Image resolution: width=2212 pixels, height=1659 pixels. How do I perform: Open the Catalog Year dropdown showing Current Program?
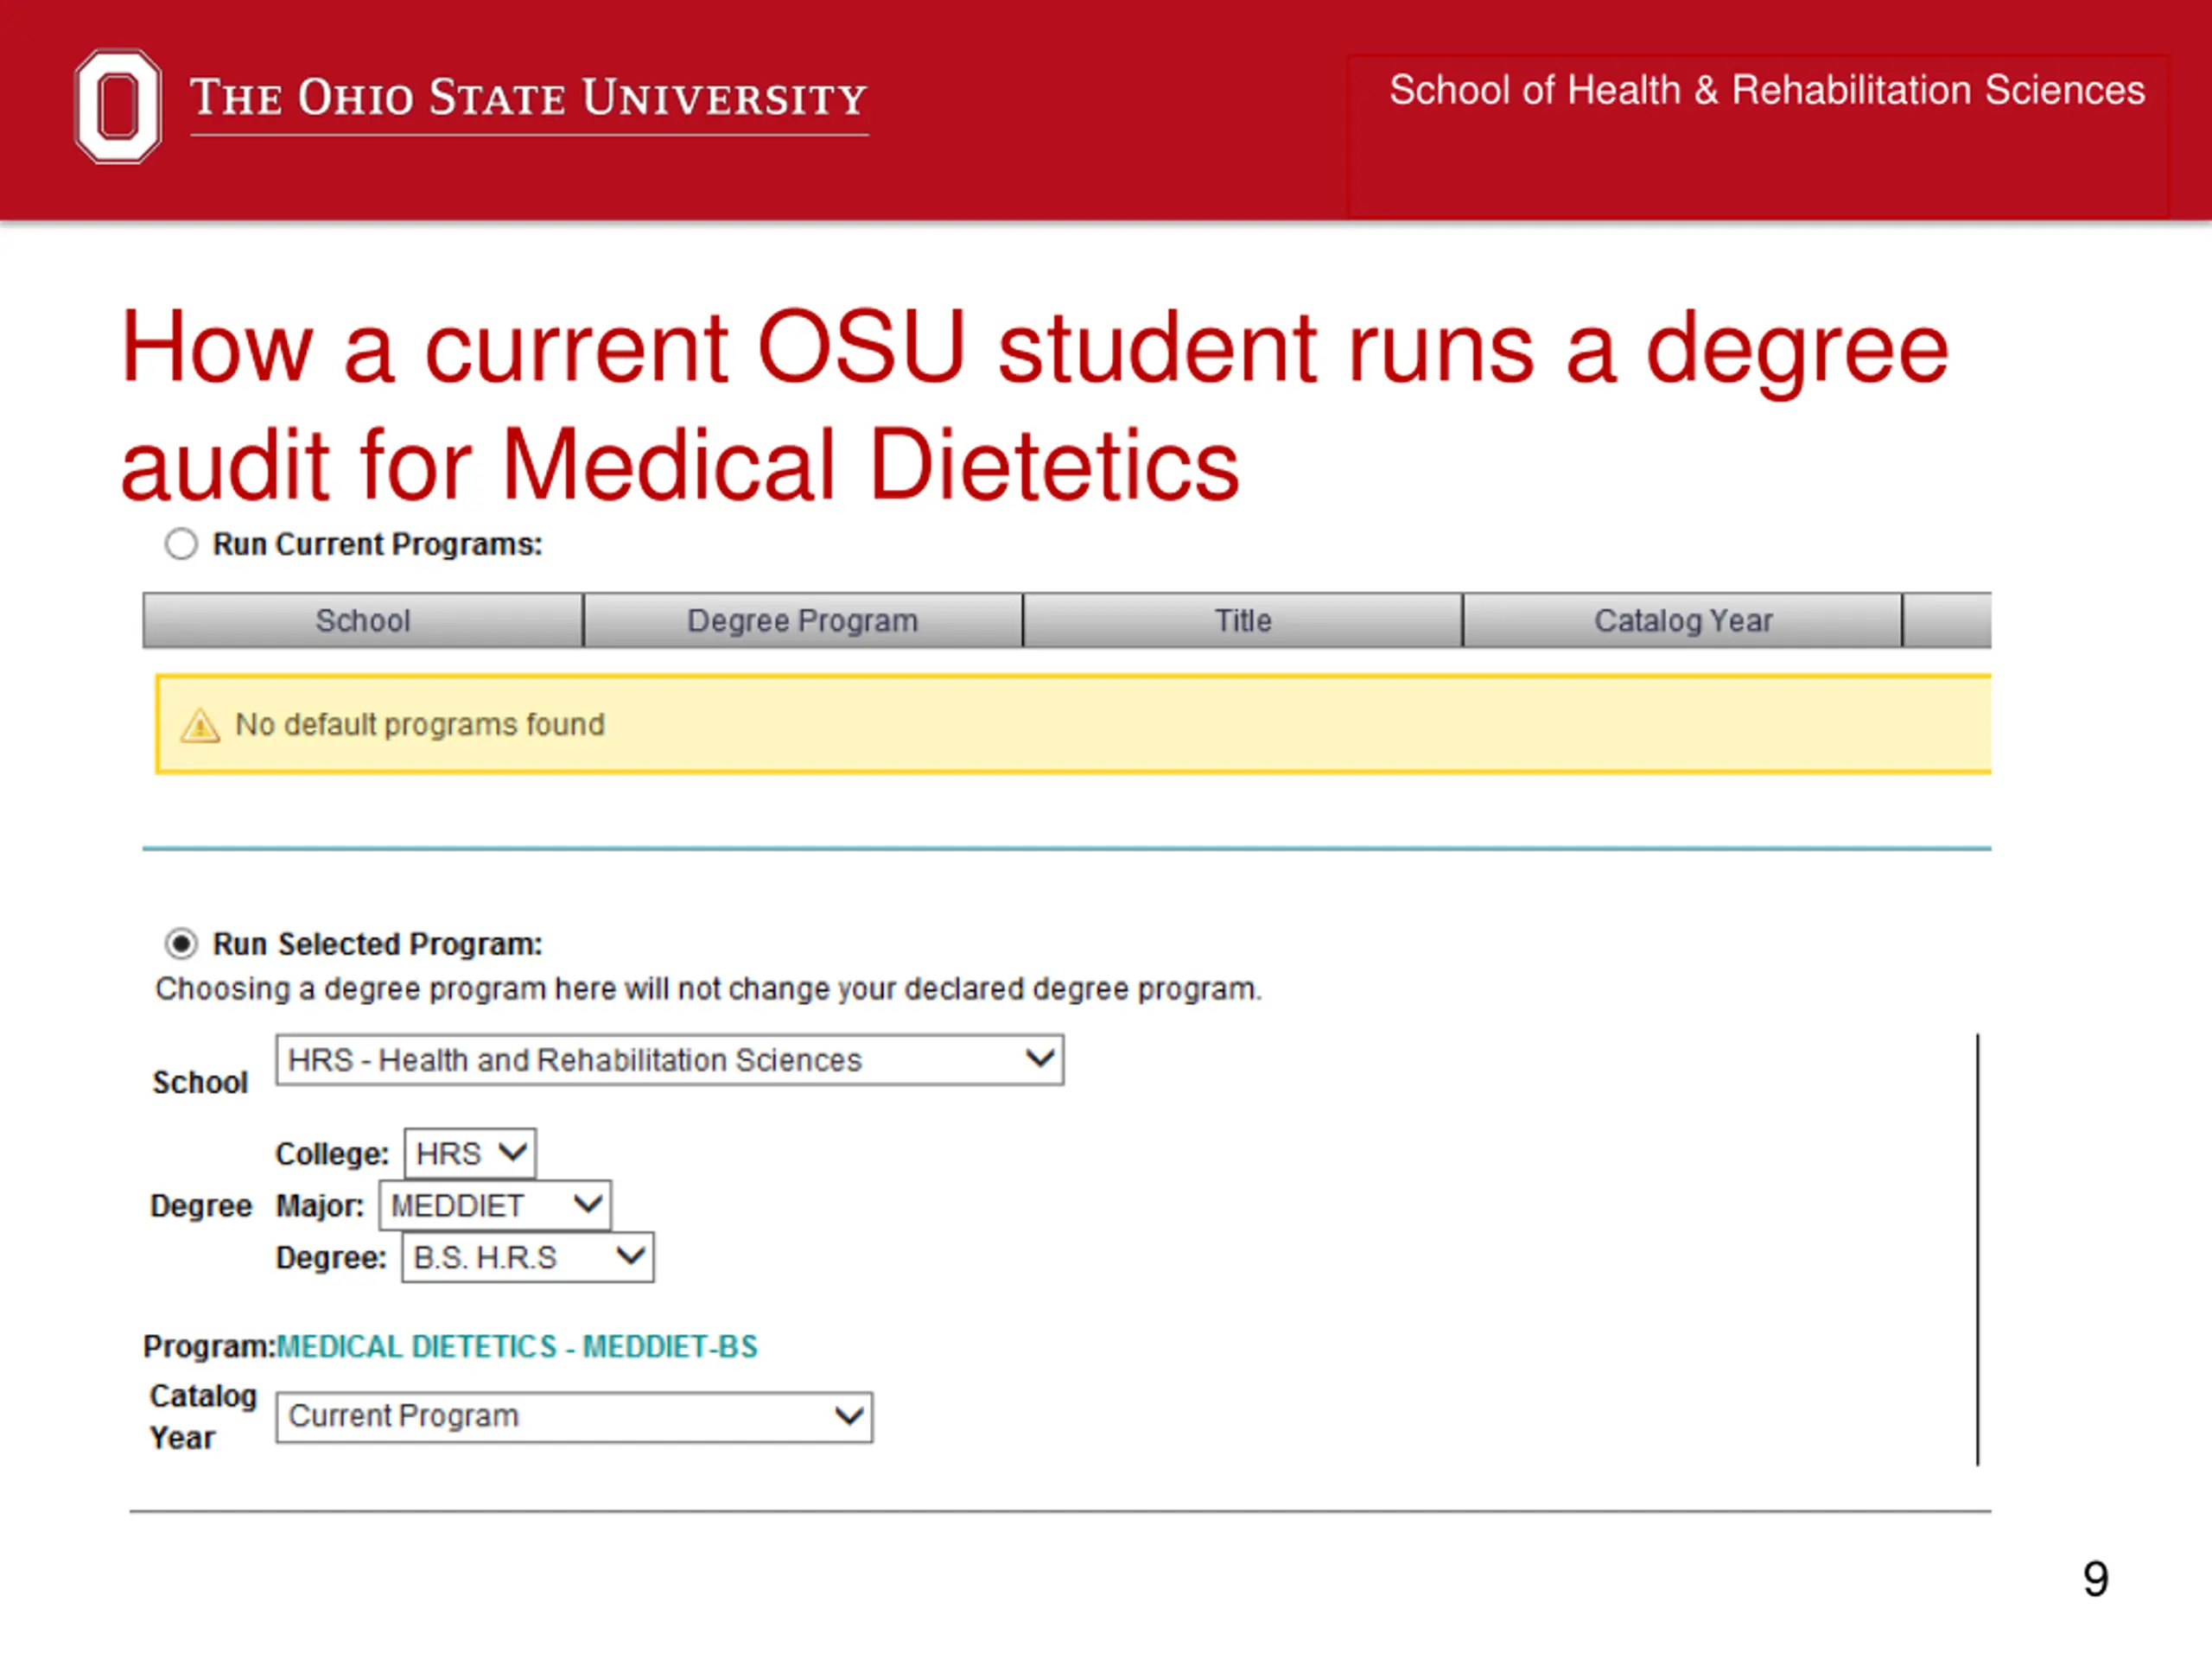[x=574, y=1417]
